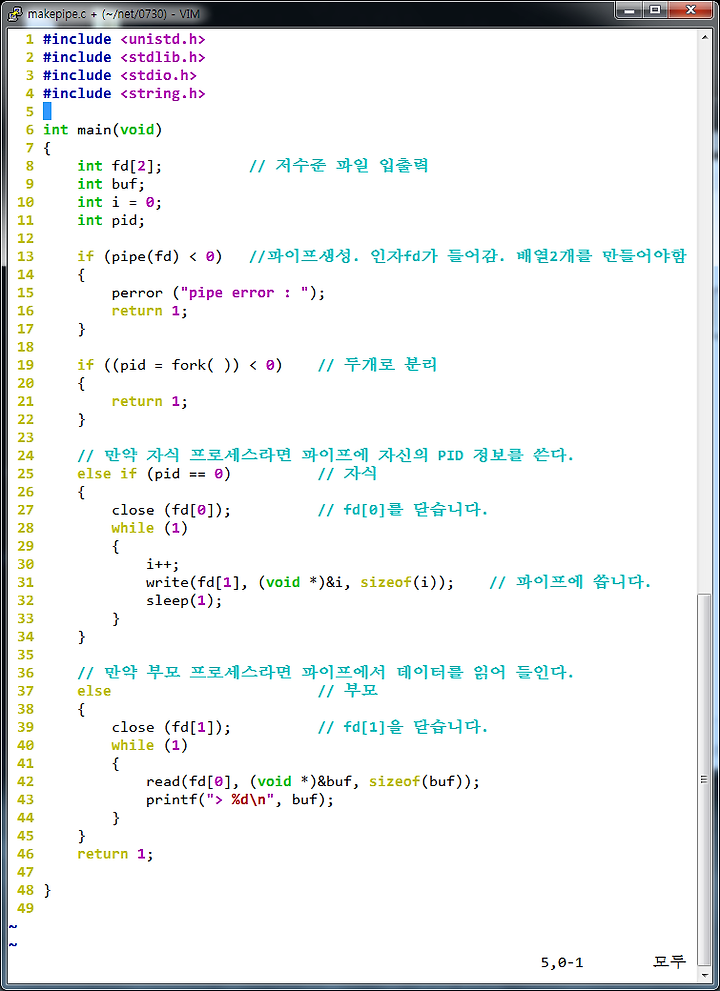Click the comment on line 24 about PID

point(326,456)
